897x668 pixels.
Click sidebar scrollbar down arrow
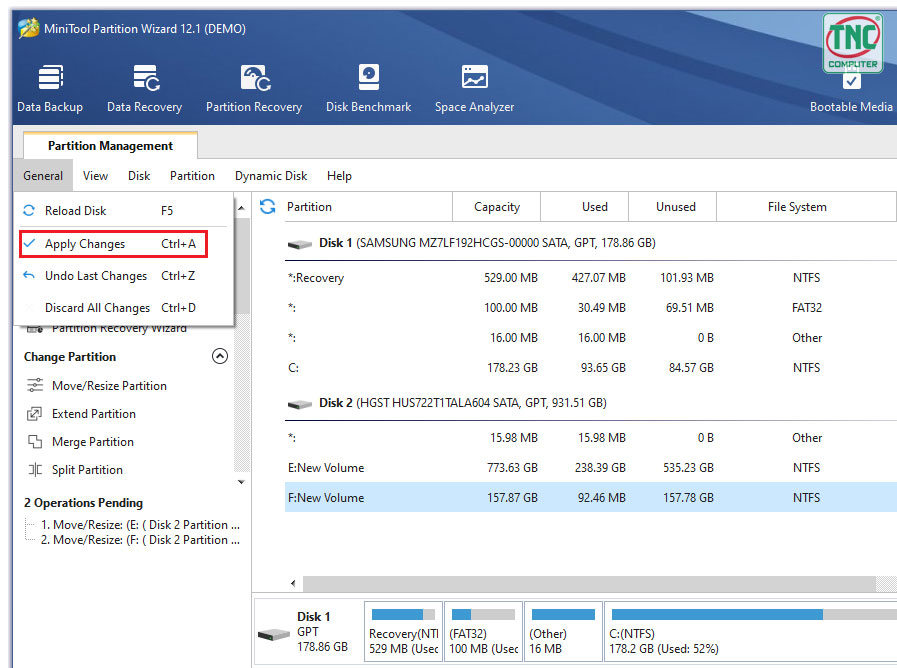[x=241, y=482]
